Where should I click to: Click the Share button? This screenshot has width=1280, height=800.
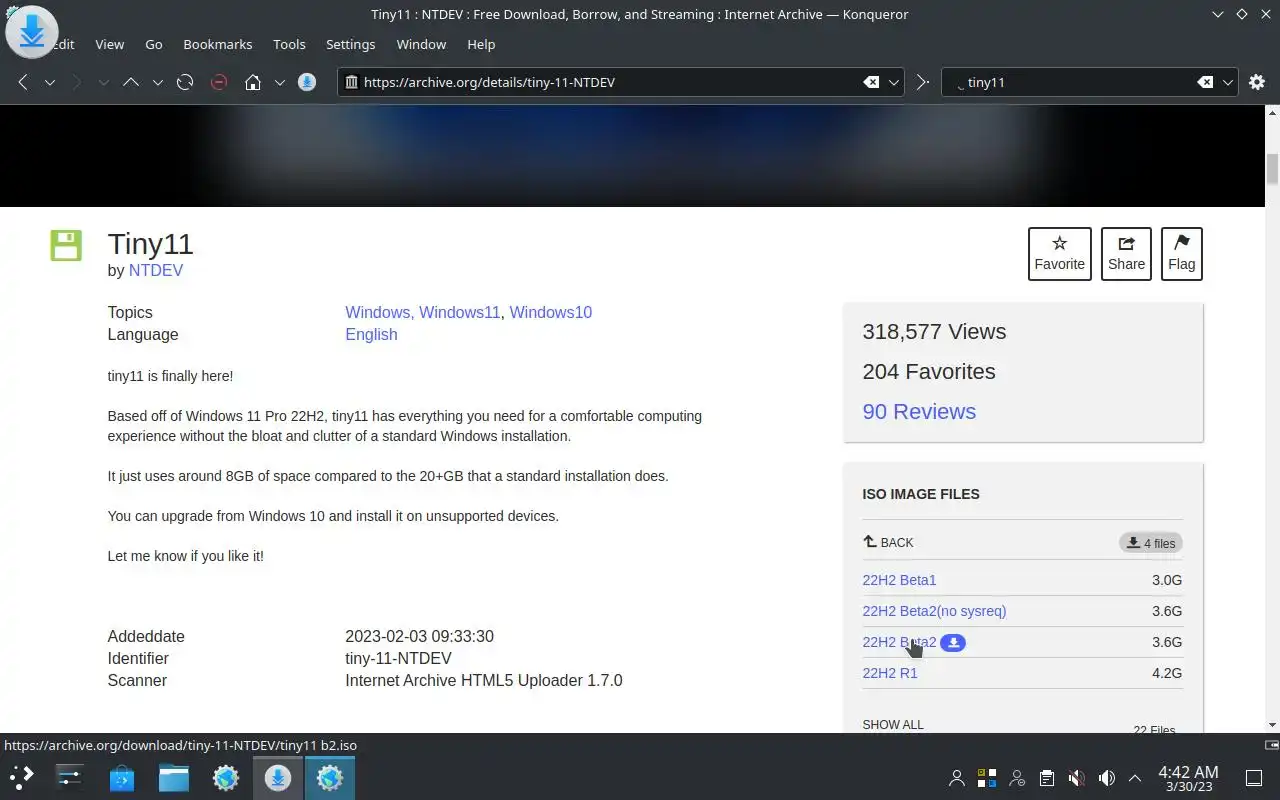pos(1126,254)
